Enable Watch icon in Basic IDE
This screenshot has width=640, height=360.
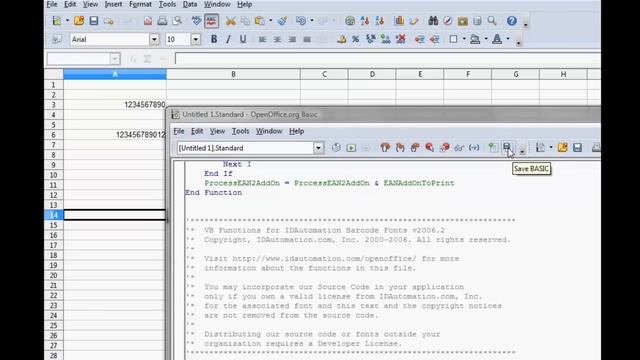pyautogui.click(x=459, y=148)
